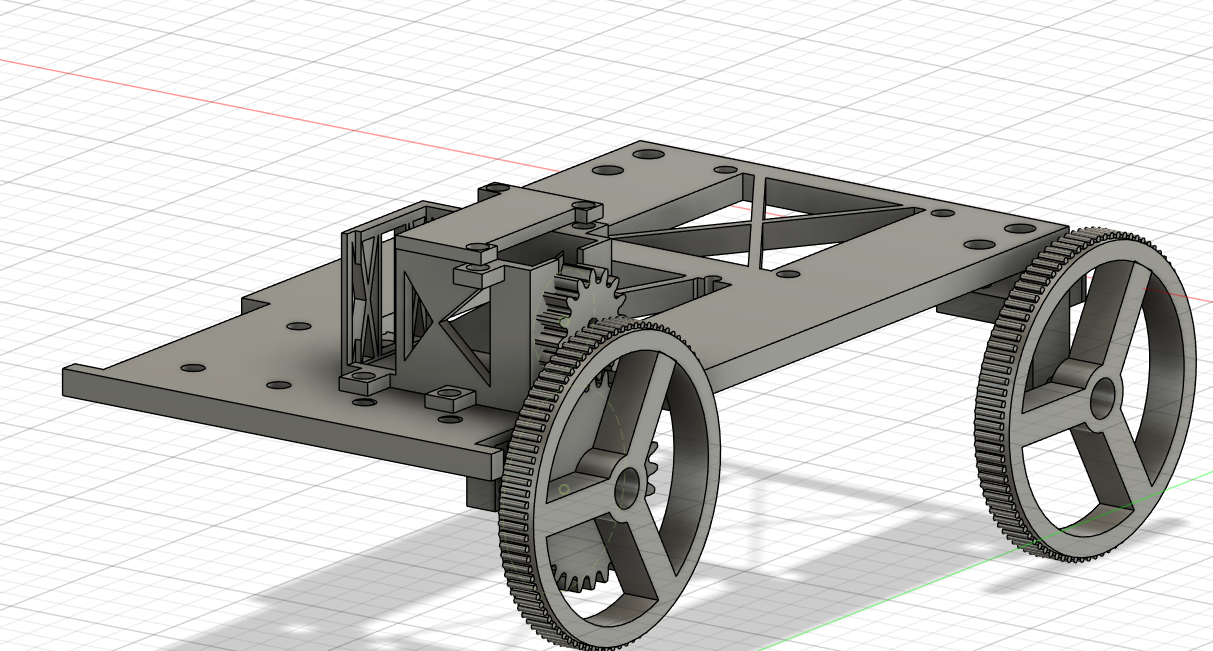Image resolution: width=1213 pixels, height=651 pixels.
Task: Select the geared wheel at the chassis far end
Action: (x=1085, y=393)
